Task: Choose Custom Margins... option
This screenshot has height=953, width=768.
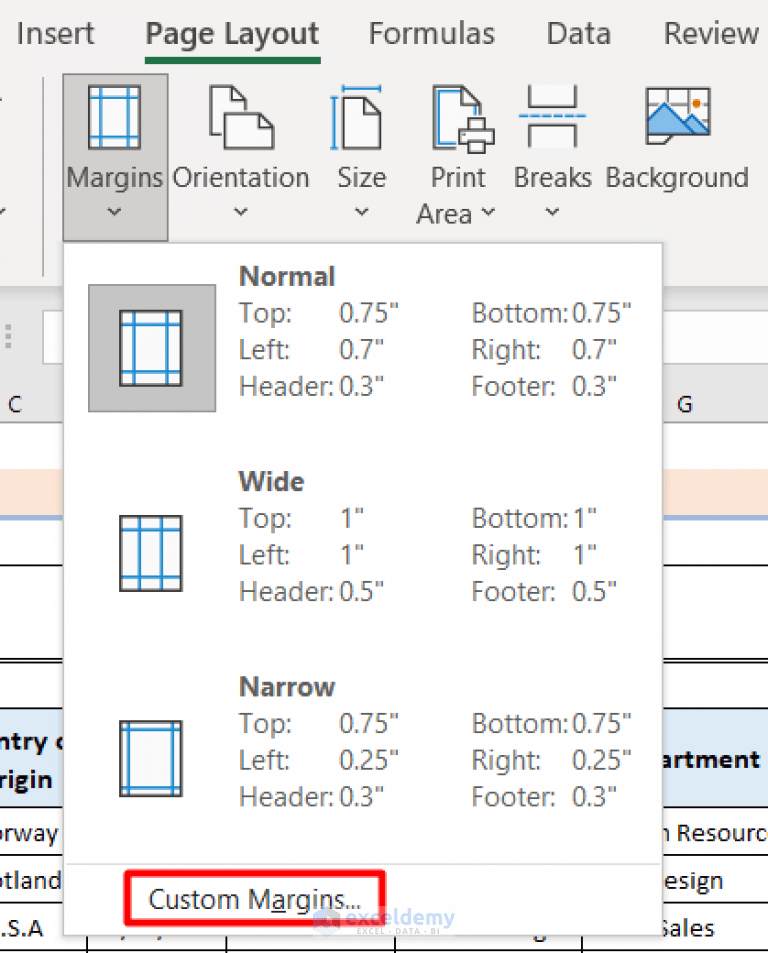Action: pyautogui.click(x=254, y=898)
